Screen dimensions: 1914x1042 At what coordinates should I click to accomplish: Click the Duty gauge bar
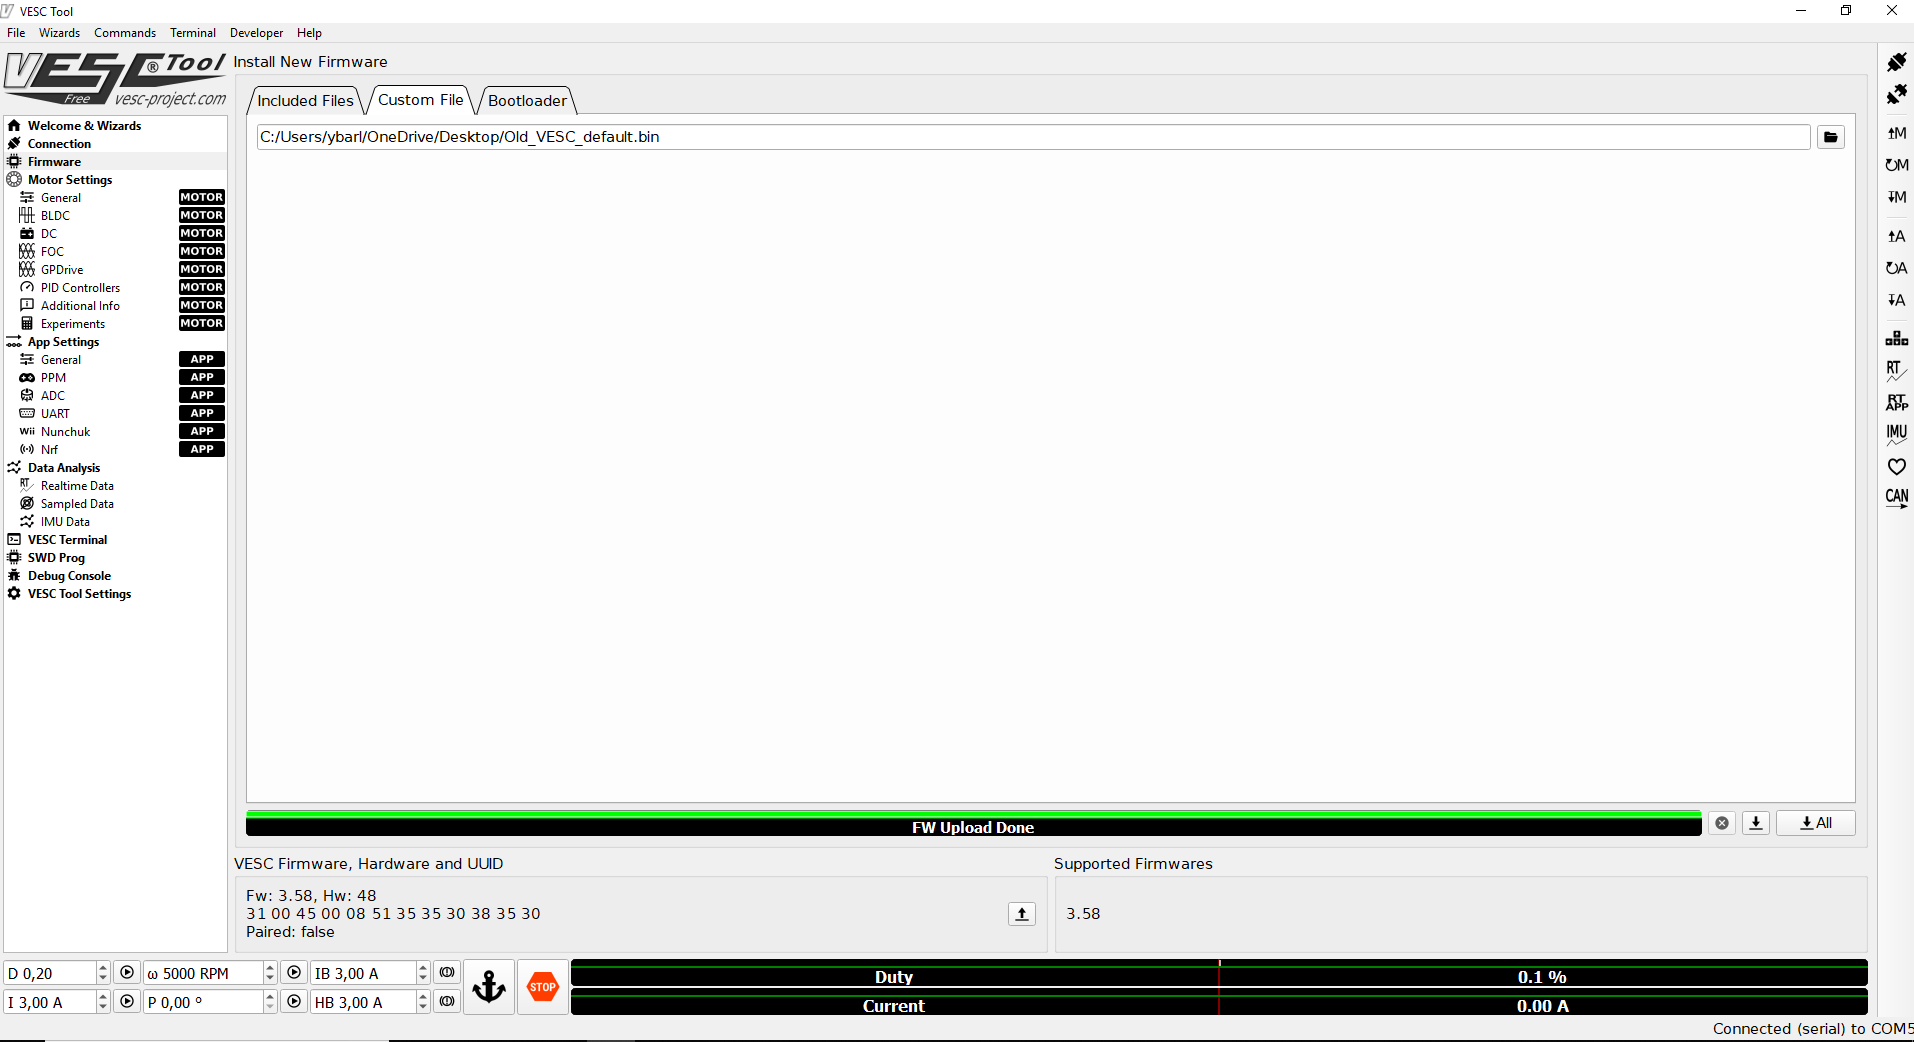(1219, 974)
